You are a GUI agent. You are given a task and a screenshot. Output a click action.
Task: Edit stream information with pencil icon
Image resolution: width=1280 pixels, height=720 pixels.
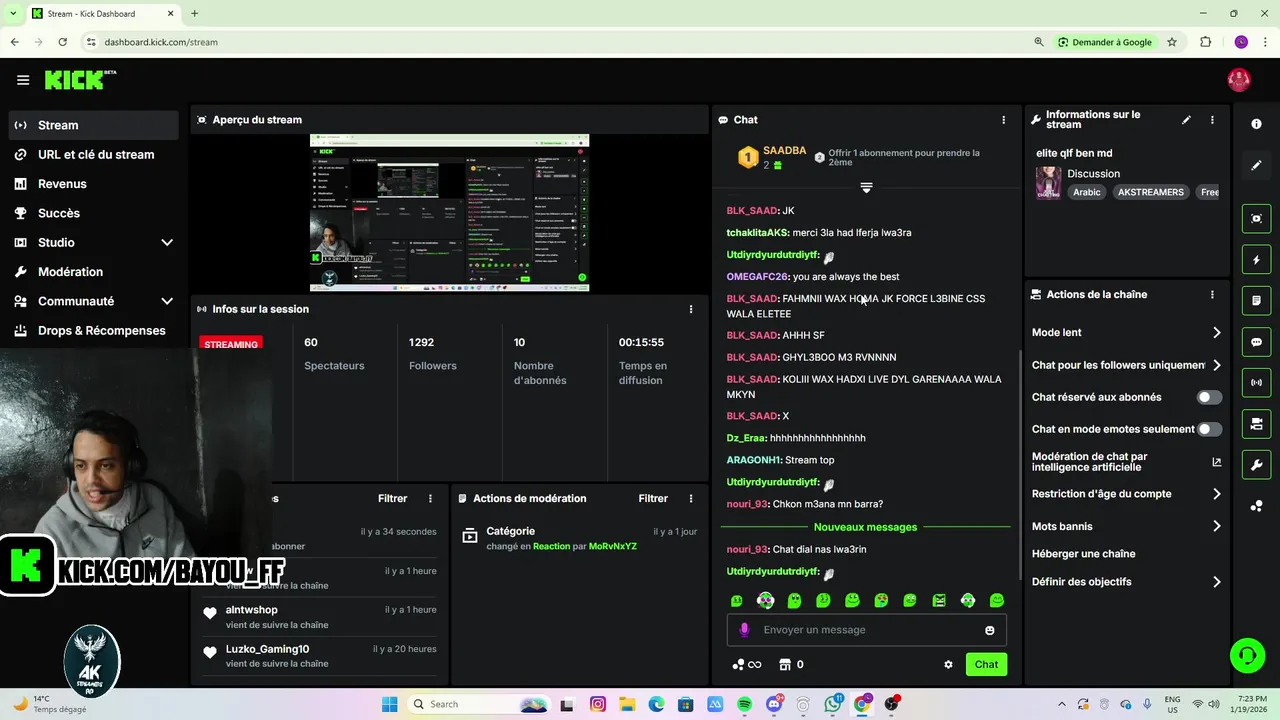pos(1186,120)
